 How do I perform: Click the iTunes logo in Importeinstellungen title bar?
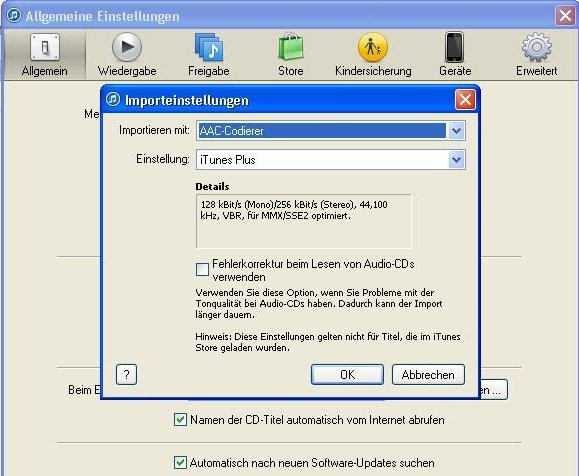pos(113,99)
